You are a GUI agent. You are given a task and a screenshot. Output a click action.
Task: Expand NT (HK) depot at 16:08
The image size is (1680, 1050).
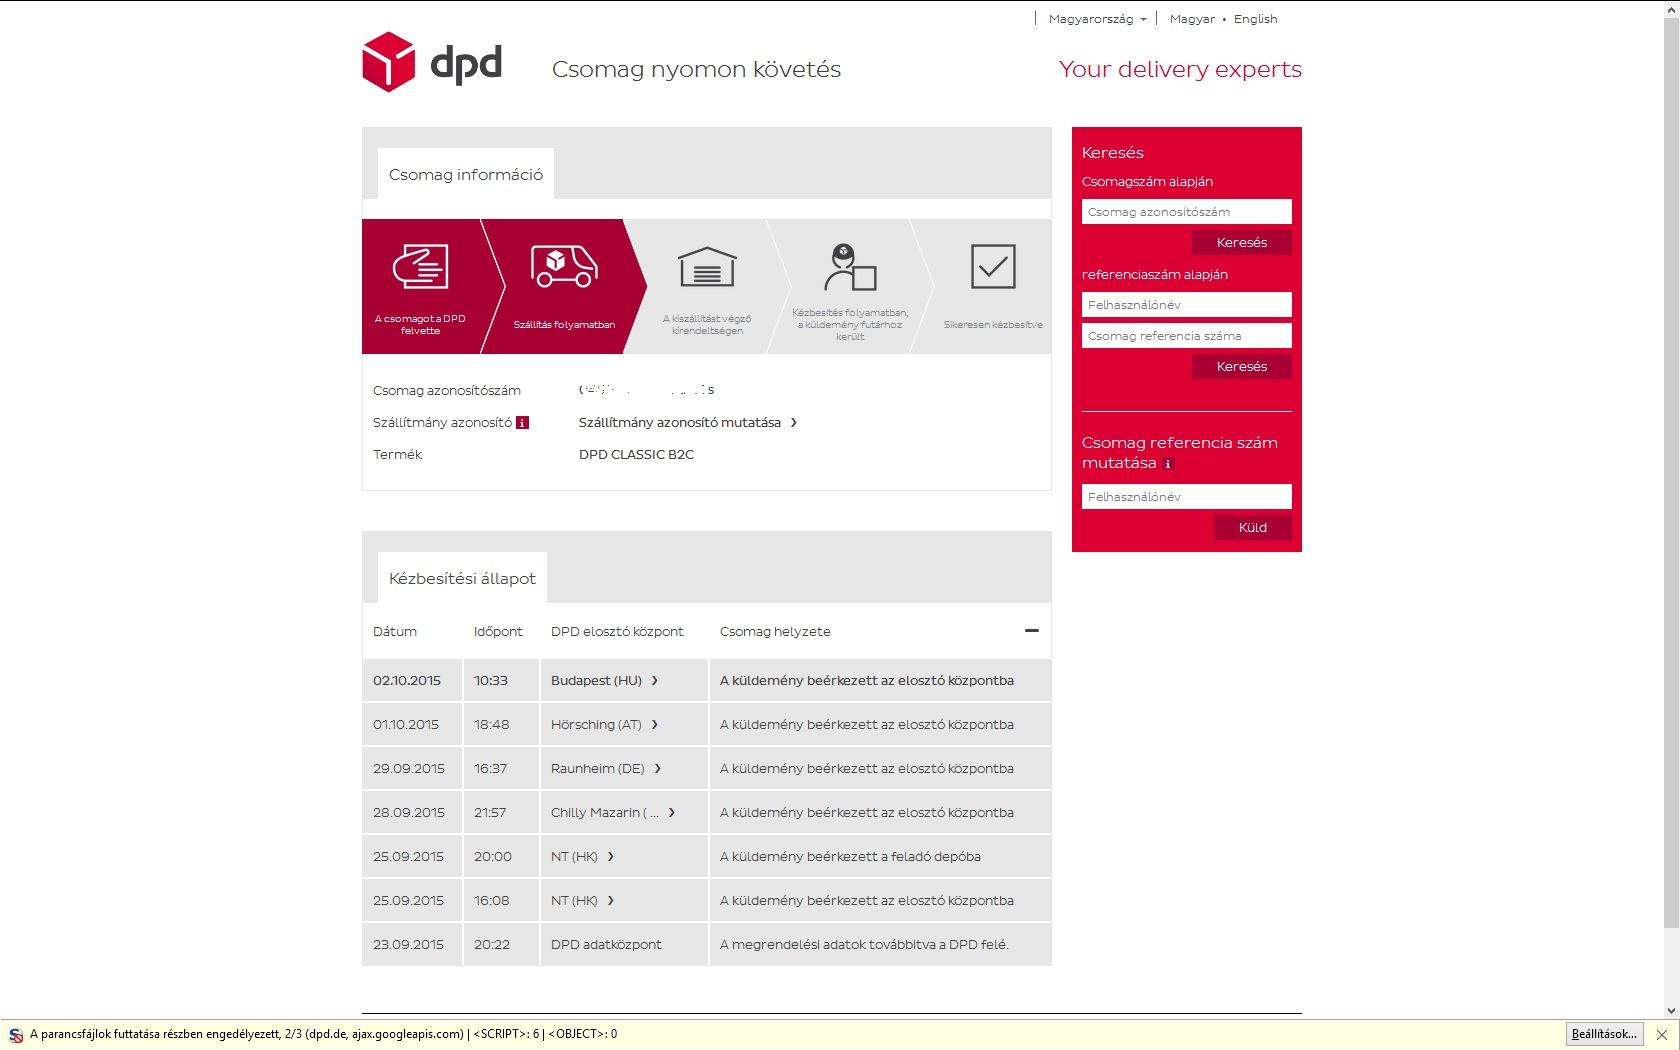click(611, 901)
